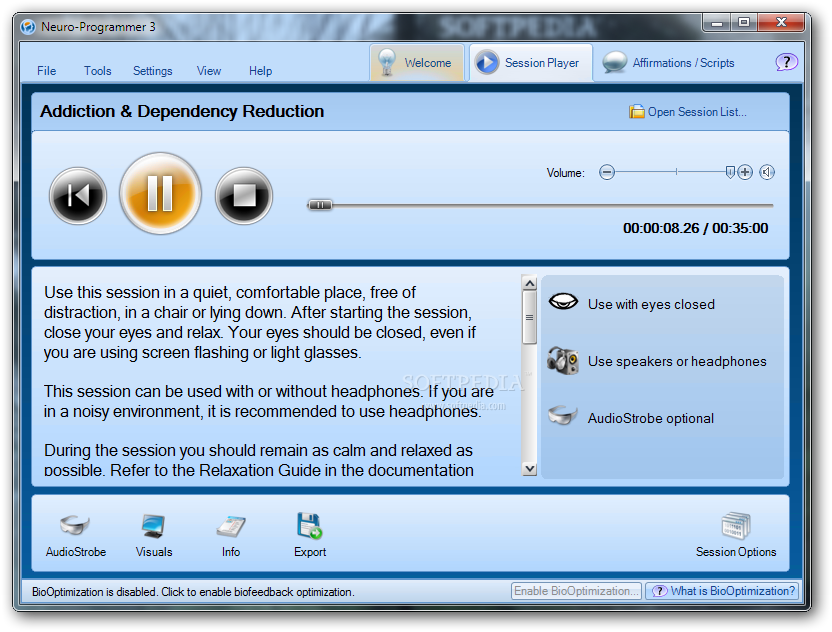
Task: Click the purple help question mark icon
Action: (786, 62)
